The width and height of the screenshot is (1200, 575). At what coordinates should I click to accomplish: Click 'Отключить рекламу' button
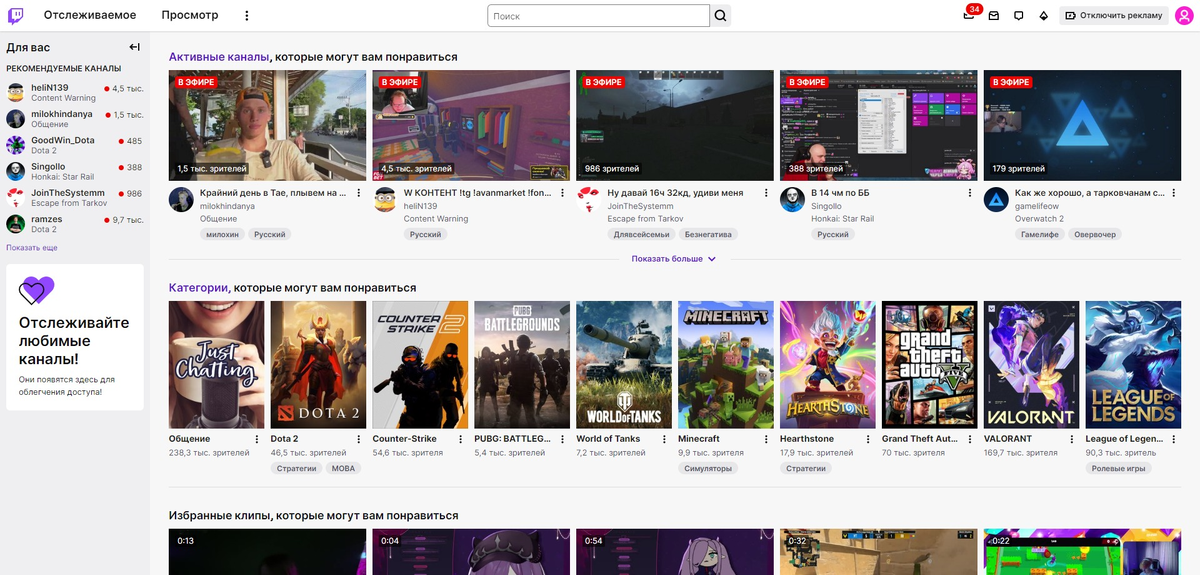click(1114, 16)
